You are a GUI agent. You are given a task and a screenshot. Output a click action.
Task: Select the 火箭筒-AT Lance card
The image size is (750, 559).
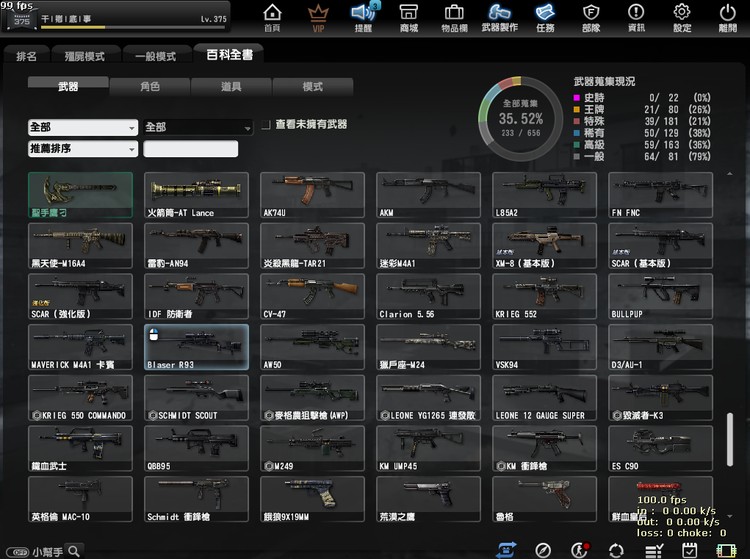coord(196,195)
